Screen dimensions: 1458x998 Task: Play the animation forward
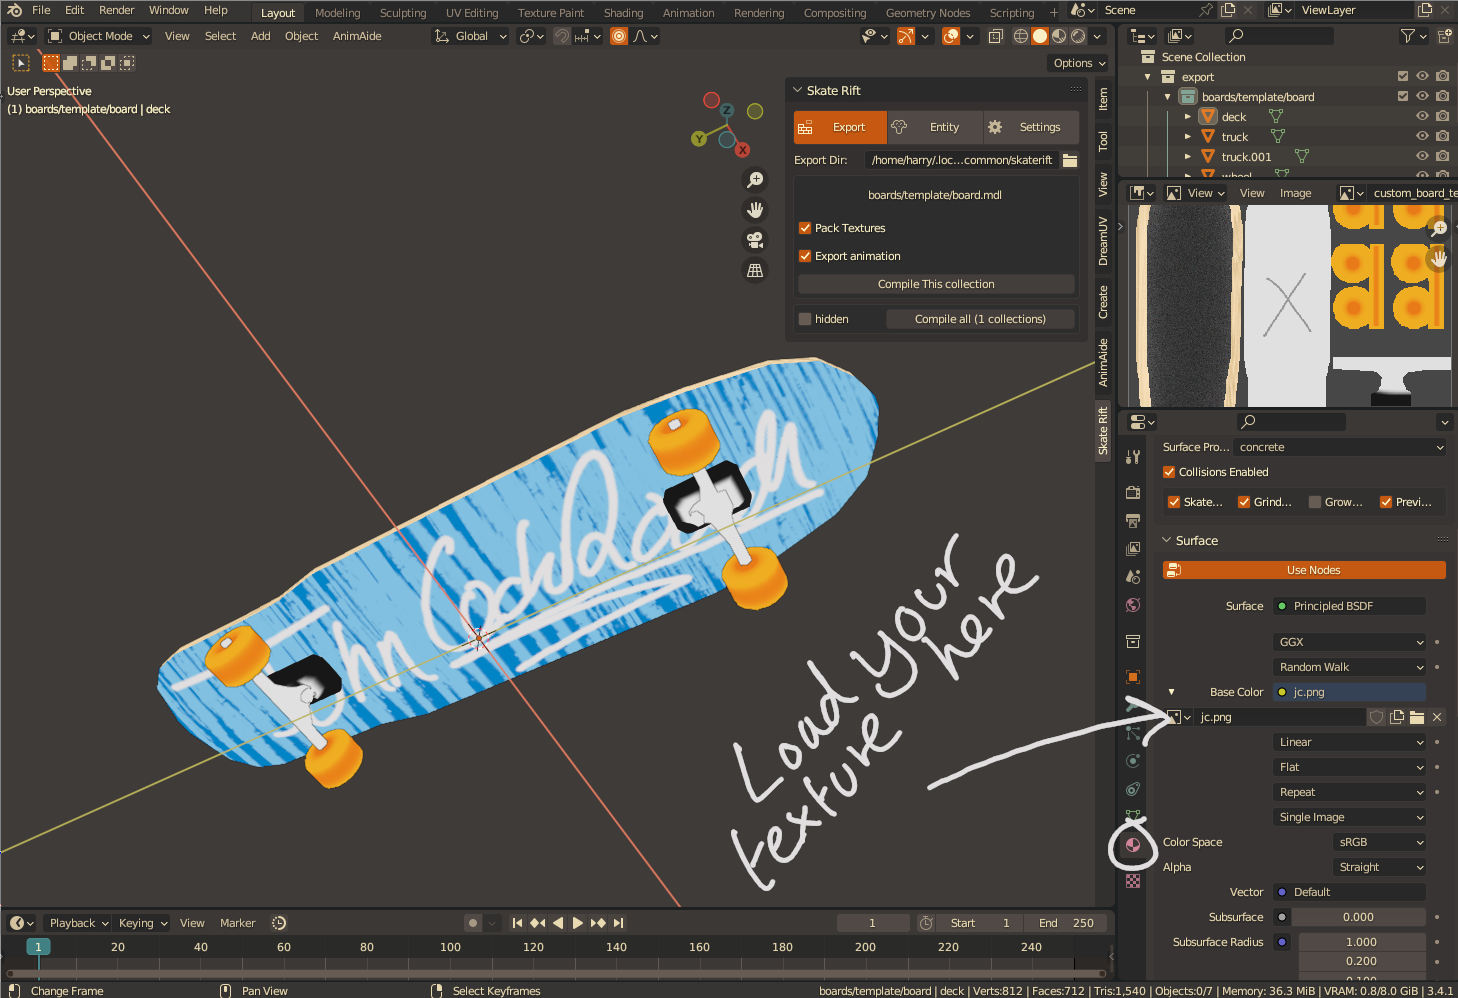[577, 923]
